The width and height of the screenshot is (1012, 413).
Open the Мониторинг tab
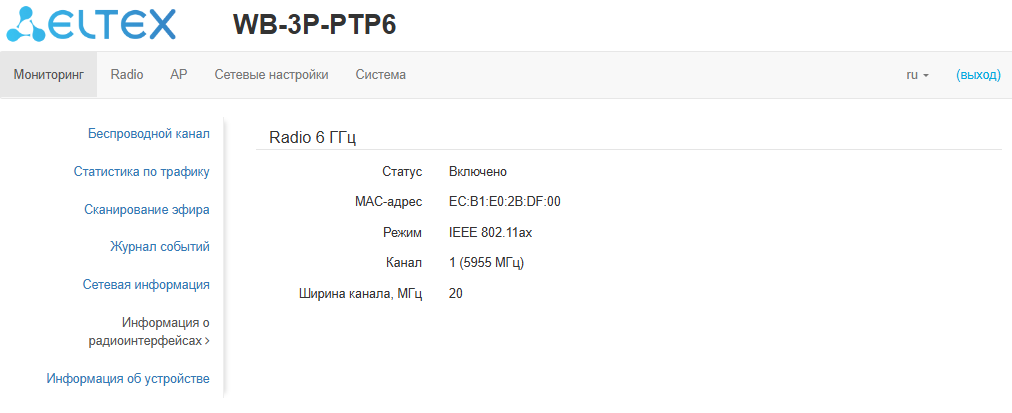[x=48, y=75]
